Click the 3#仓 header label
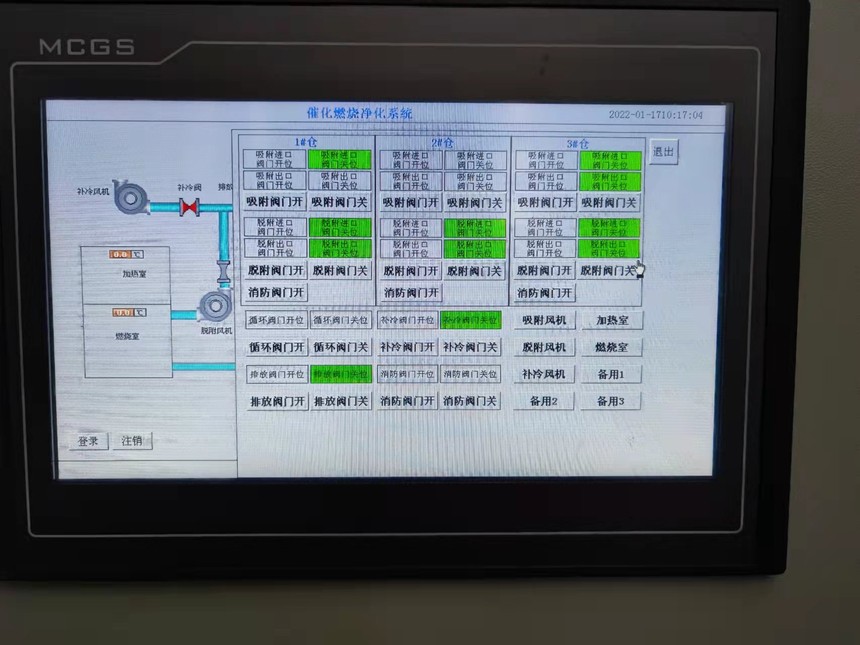The height and width of the screenshot is (645, 860). 578,143
